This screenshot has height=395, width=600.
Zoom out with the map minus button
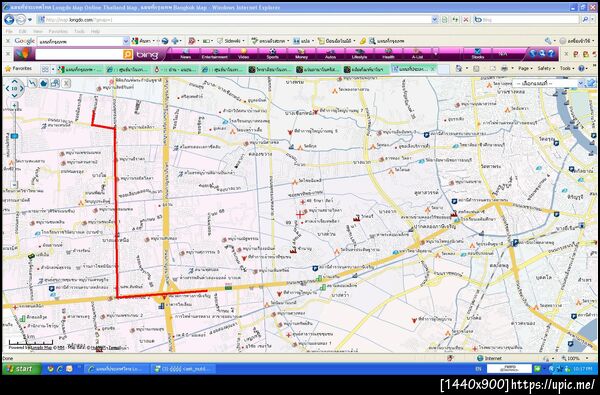(x=15, y=184)
